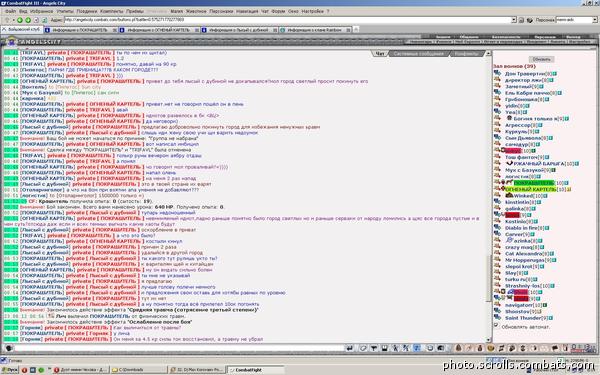Click private message icon beside Дон Травертин
The width and height of the screenshot is (600, 375).
(x=497, y=73)
